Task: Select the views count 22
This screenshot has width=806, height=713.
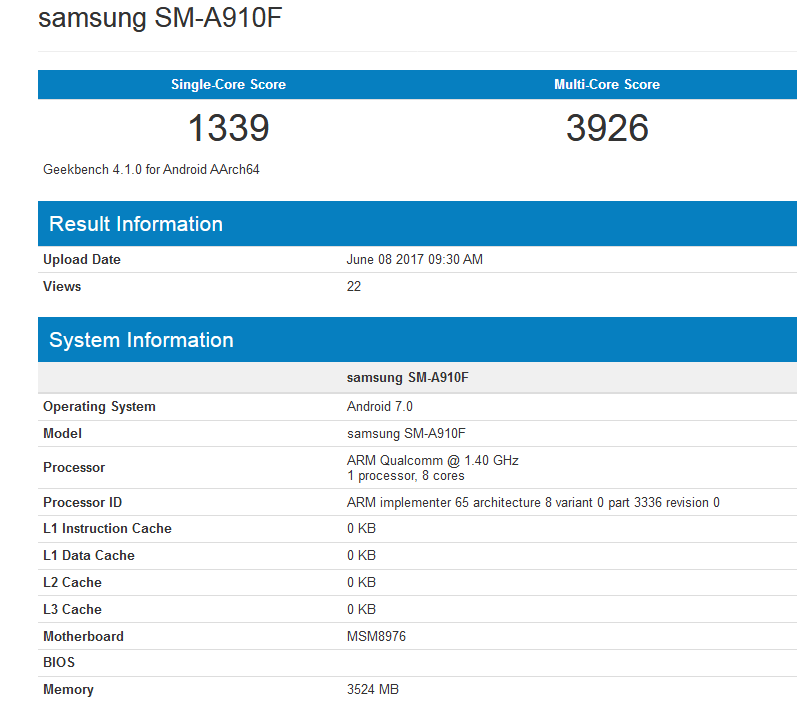Action: tap(354, 286)
